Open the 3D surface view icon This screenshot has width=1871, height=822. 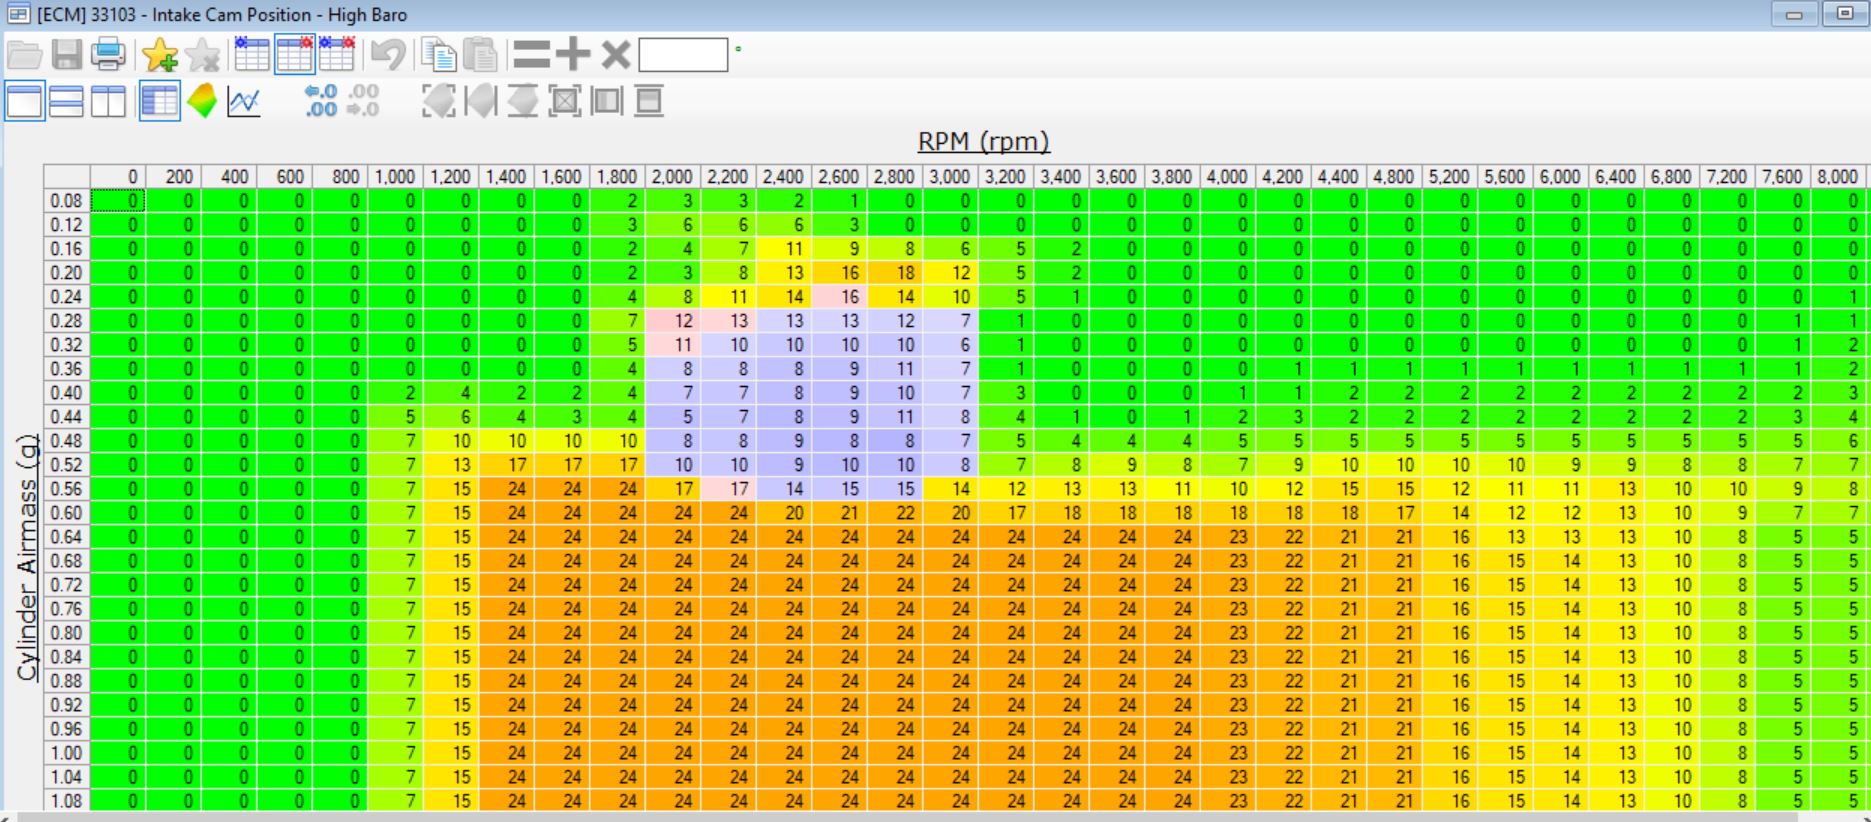[202, 101]
